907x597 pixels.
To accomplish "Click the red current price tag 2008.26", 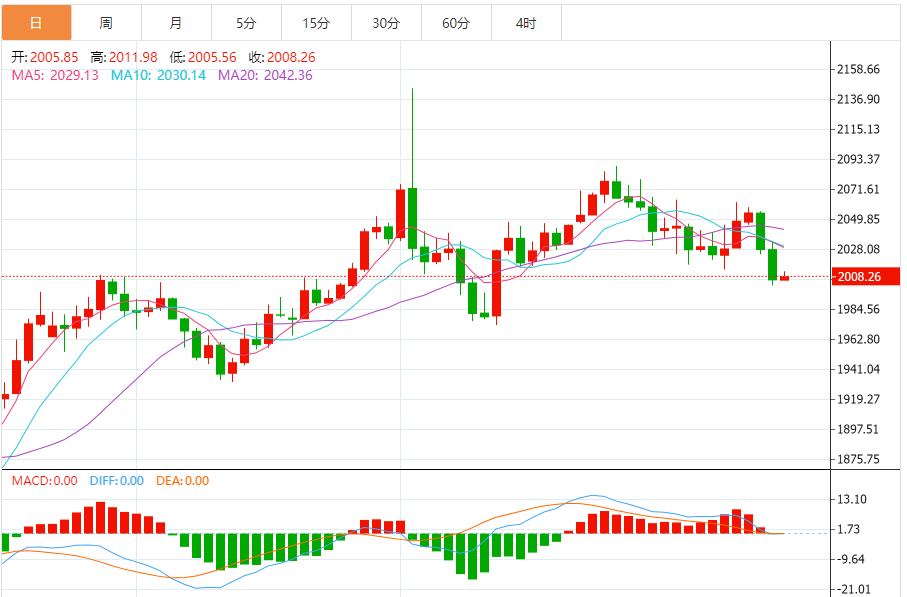I will (x=865, y=277).
